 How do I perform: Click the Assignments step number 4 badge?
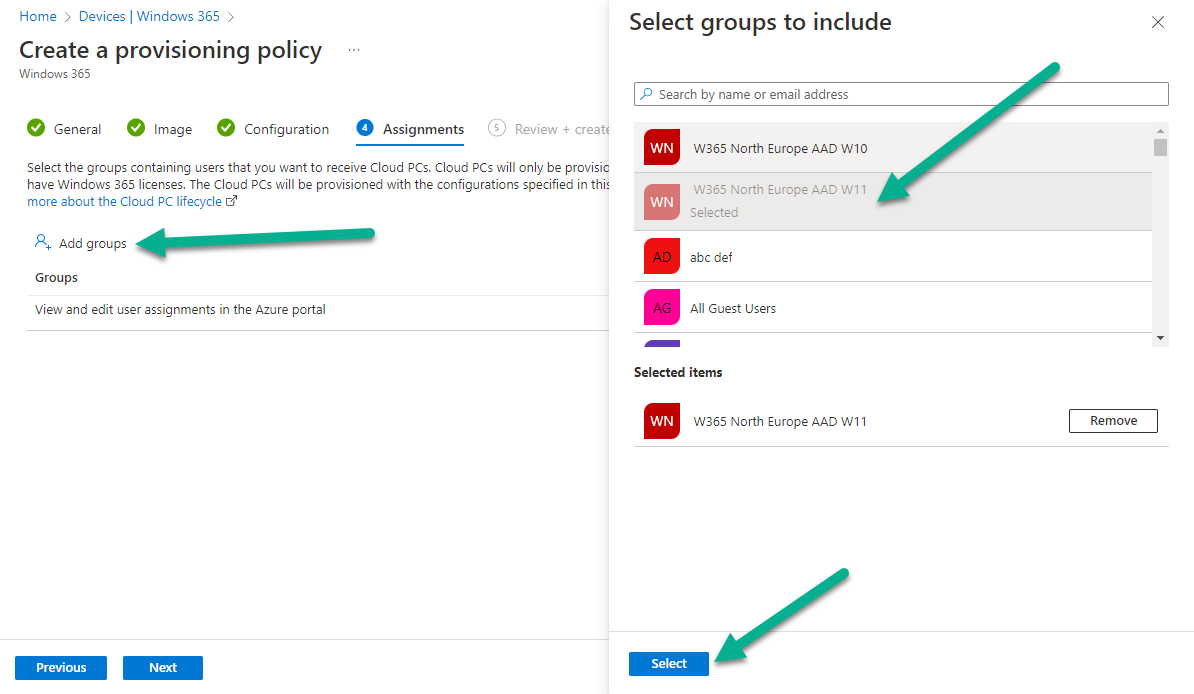click(365, 127)
